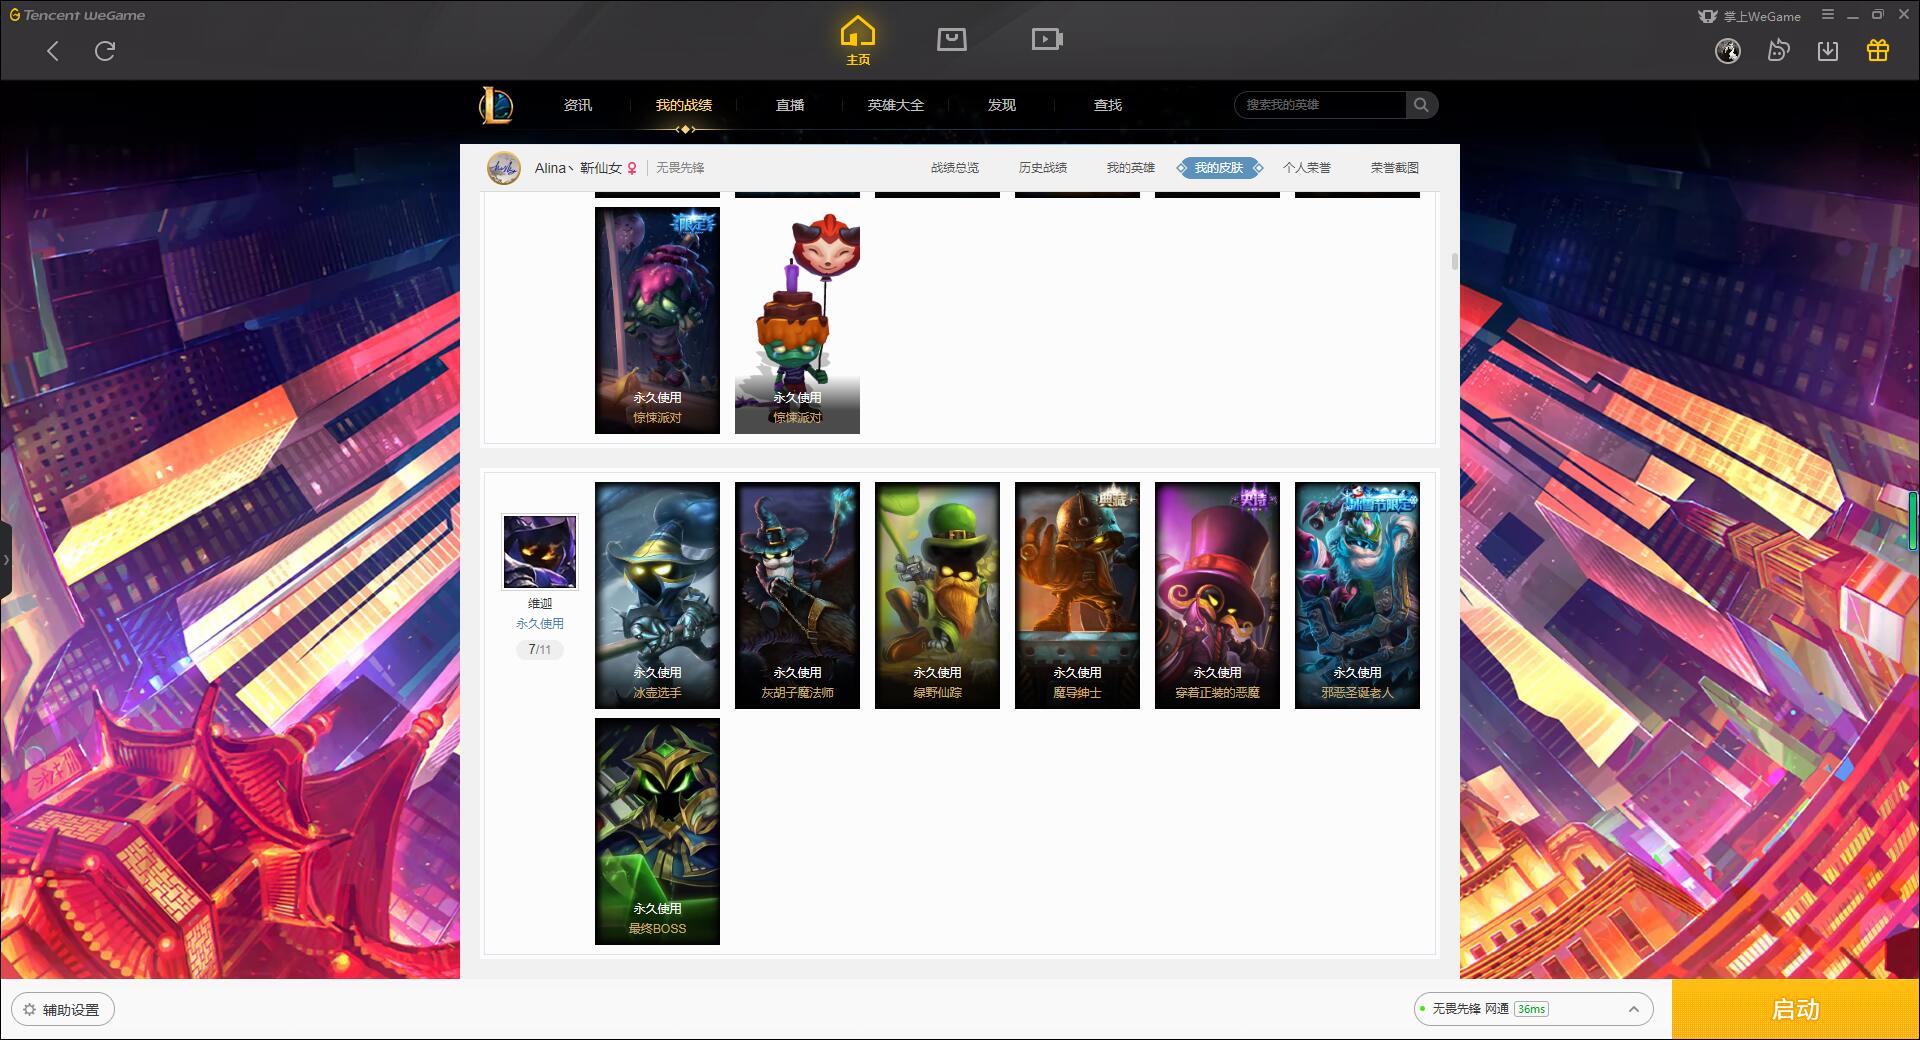Open the shop bag icon in top bar

[952, 39]
